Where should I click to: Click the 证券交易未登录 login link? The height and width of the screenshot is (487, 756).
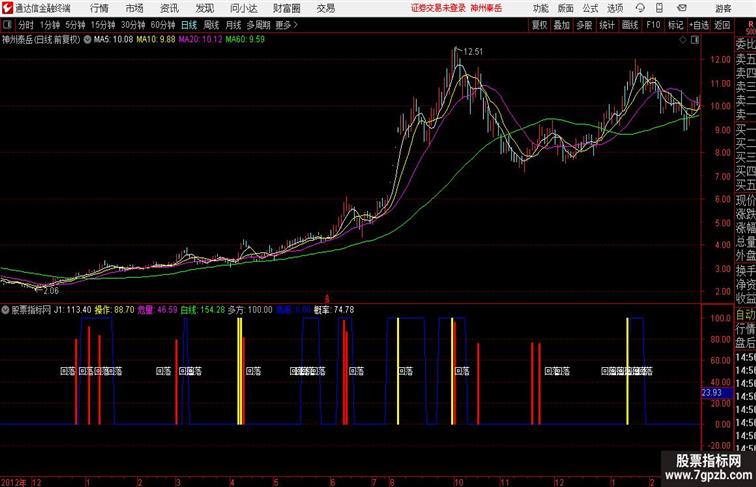[x=438, y=8]
